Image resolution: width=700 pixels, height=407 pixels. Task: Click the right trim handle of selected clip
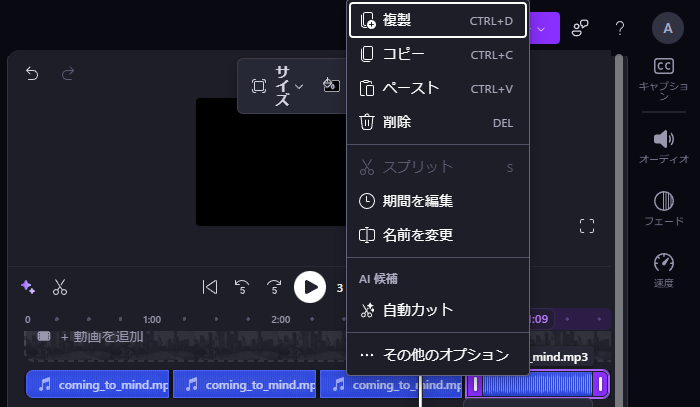pyautogui.click(x=600, y=384)
